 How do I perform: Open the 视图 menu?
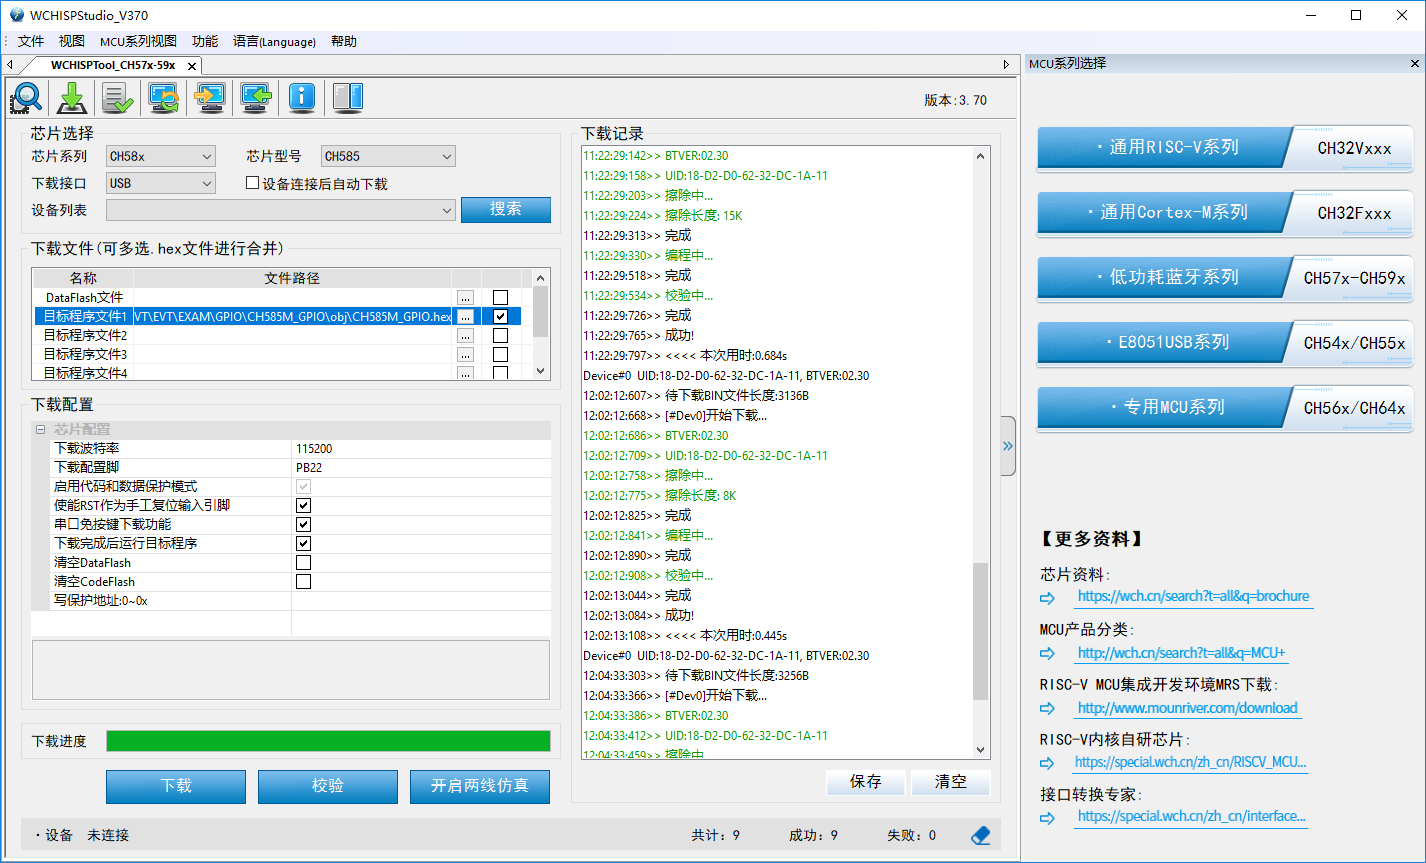(72, 41)
